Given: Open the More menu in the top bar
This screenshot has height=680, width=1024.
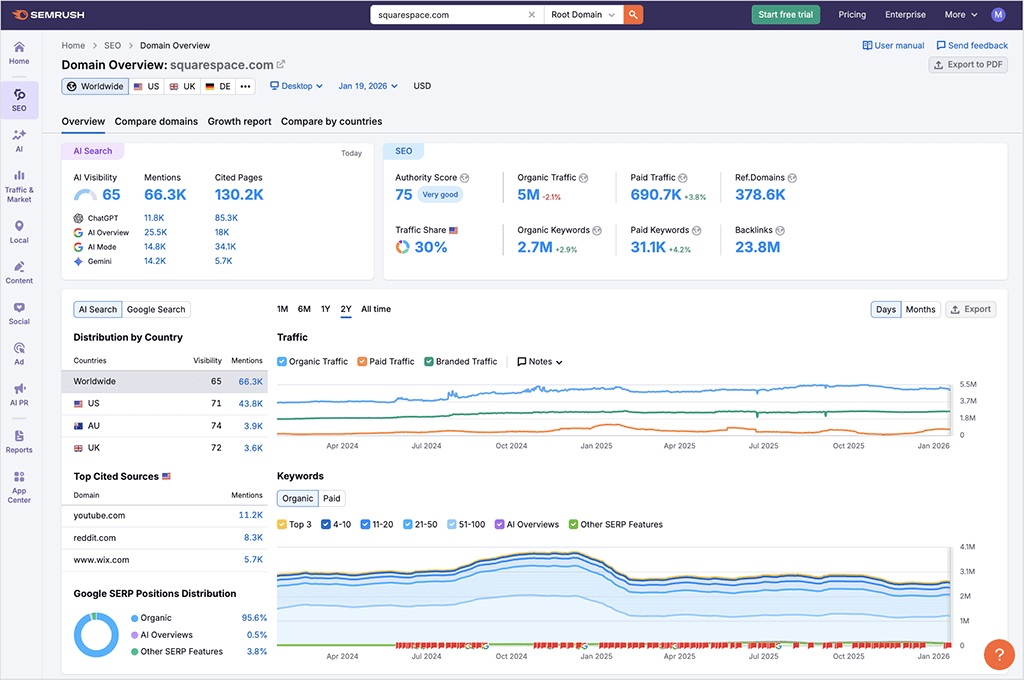Looking at the screenshot, I should click(x=958, y=14).
